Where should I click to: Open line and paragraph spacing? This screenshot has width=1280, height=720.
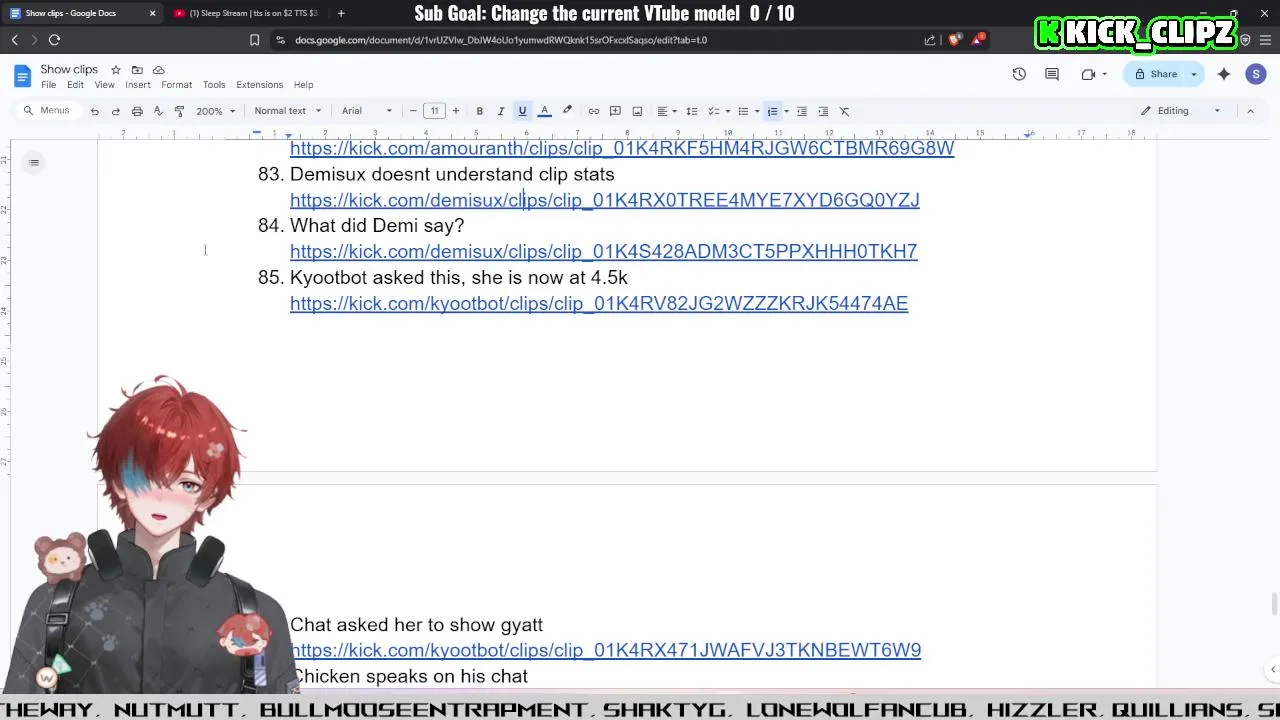[x=691, y=111]
